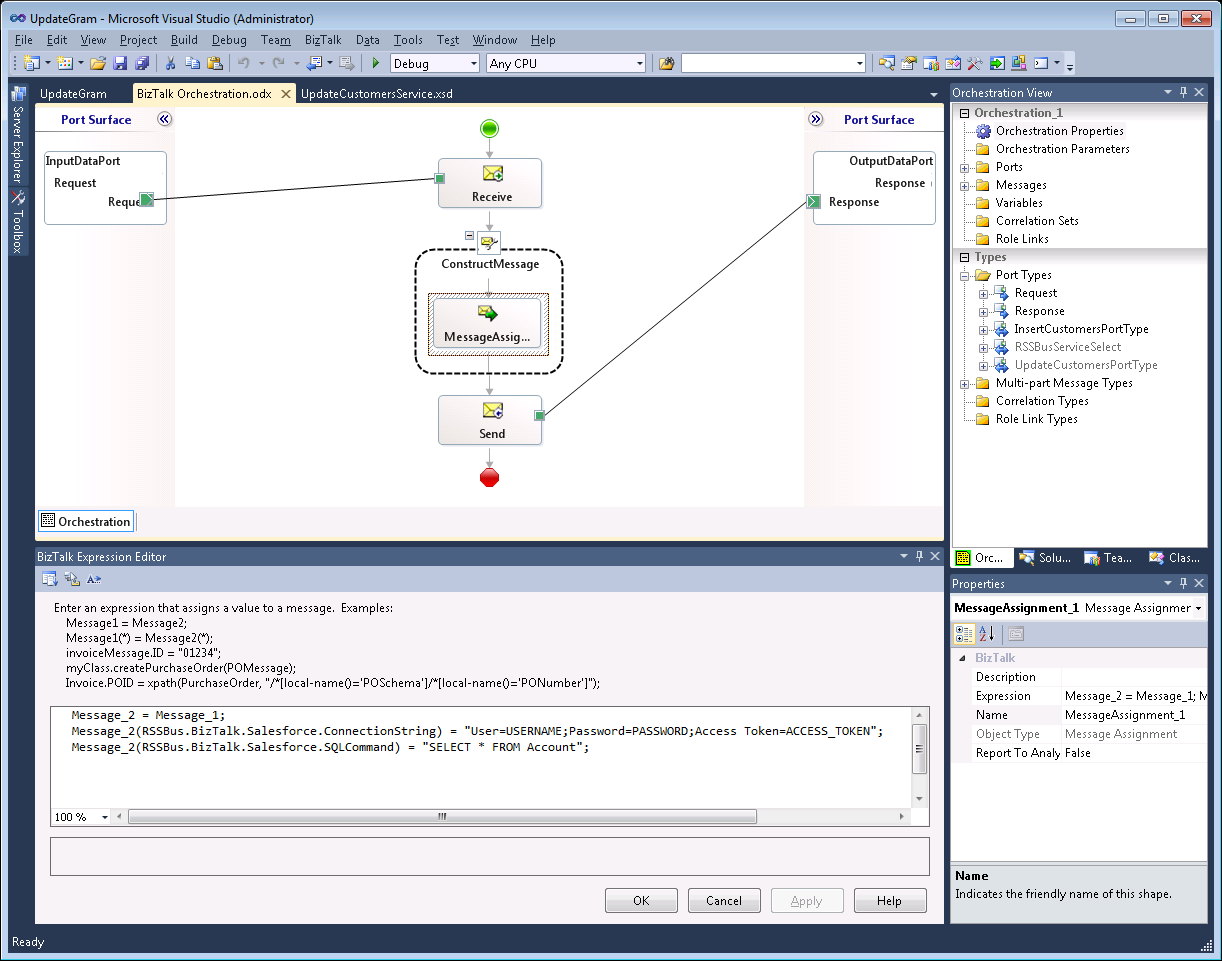Click the Cut scissors icon
This screenshot has width=1222, height=961.
[x=170, y=63]
